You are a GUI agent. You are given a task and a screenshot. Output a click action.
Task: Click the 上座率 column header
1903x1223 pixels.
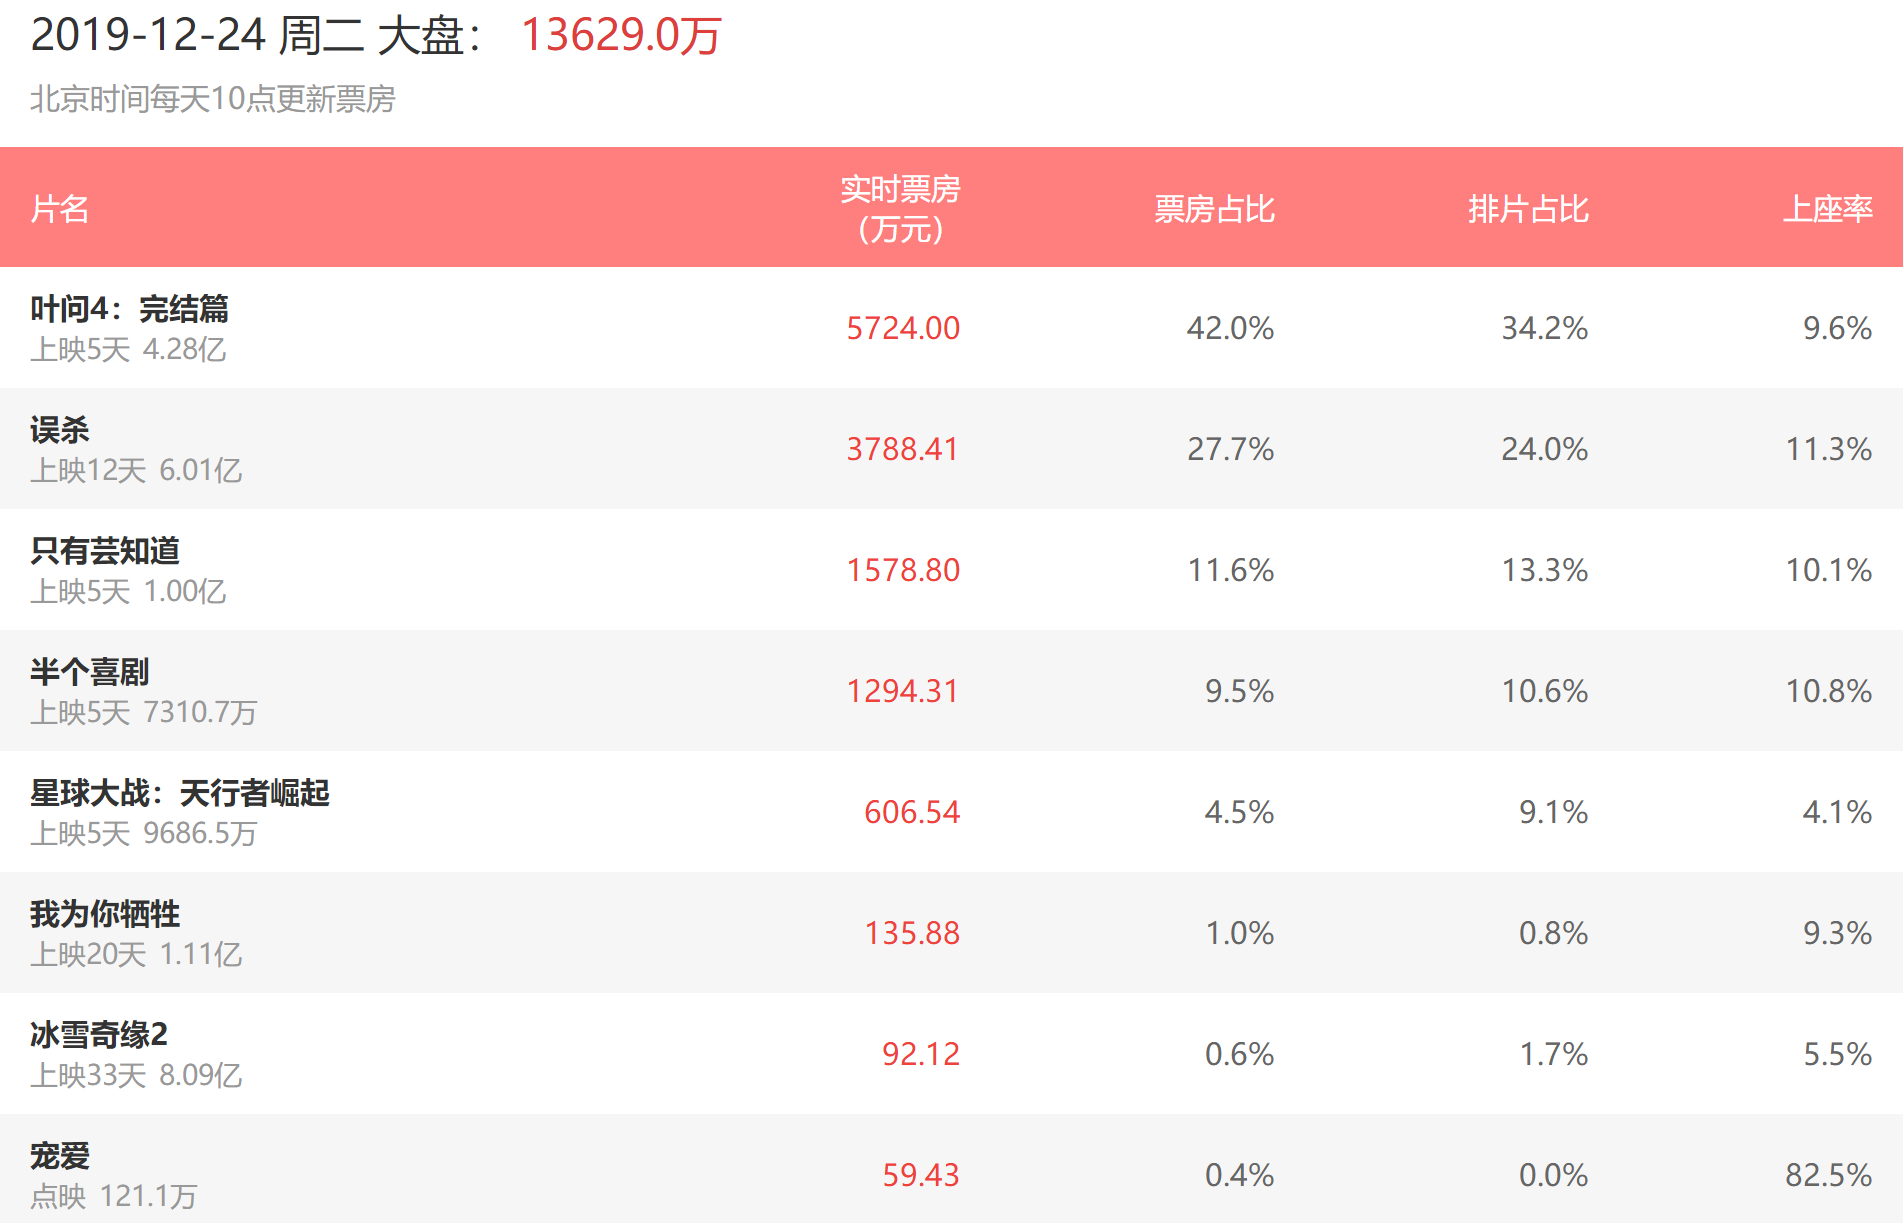click(x=1827, y=209)
